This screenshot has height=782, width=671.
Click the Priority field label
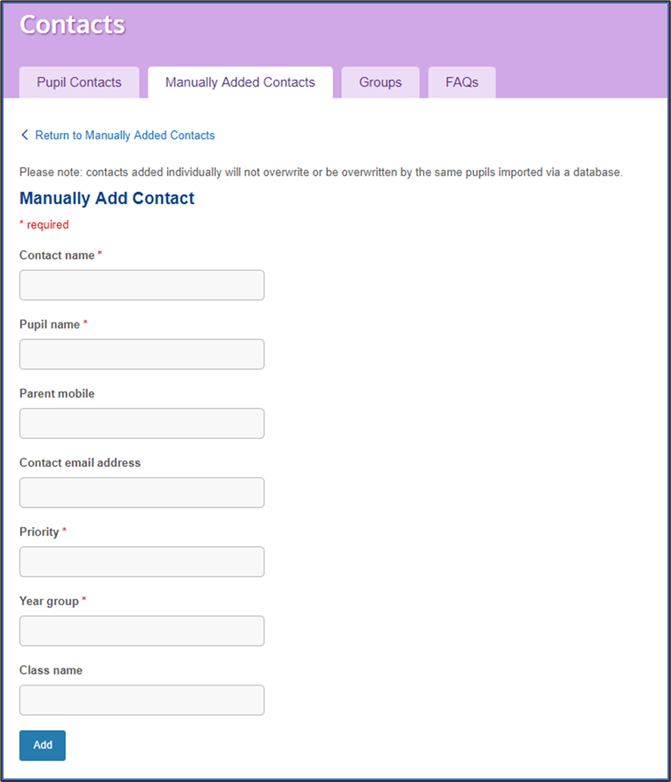point(39,532)
